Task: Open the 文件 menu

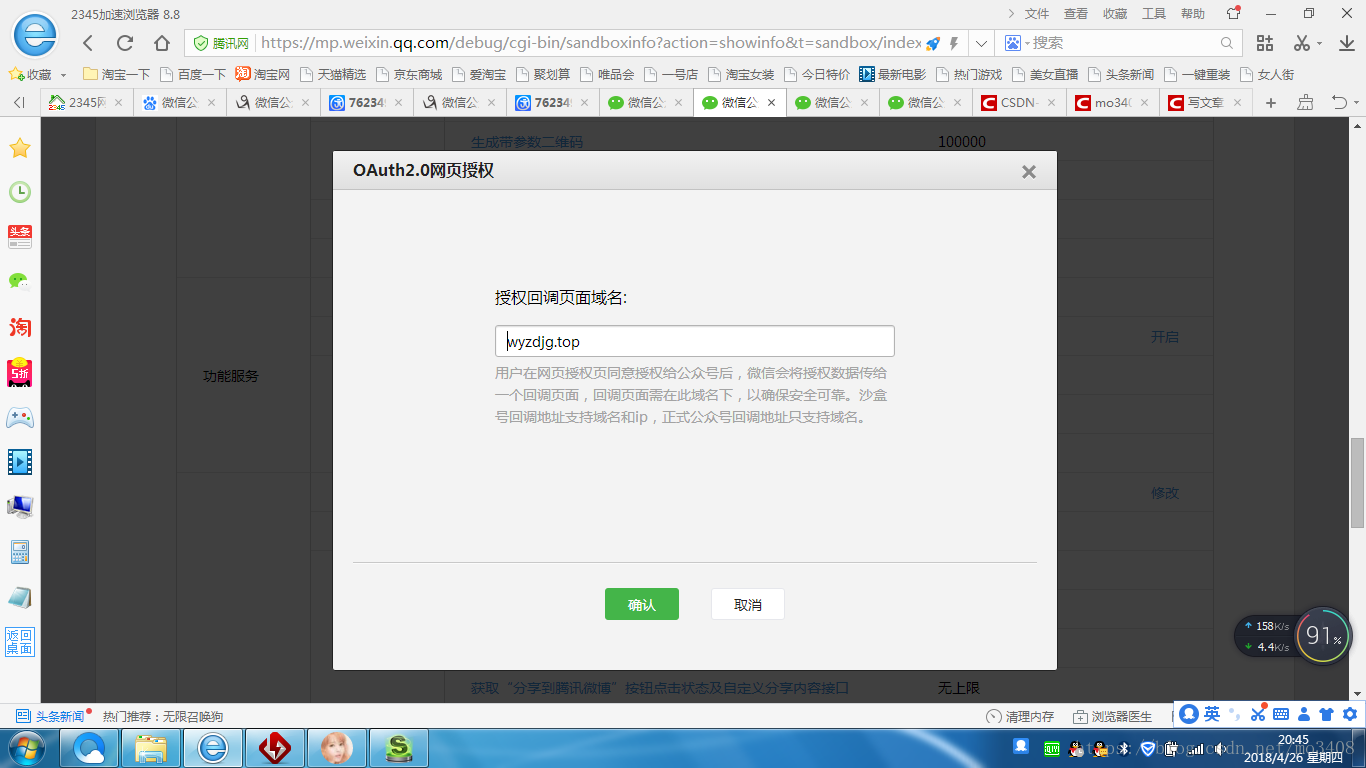Action: tap(1037, 14)
